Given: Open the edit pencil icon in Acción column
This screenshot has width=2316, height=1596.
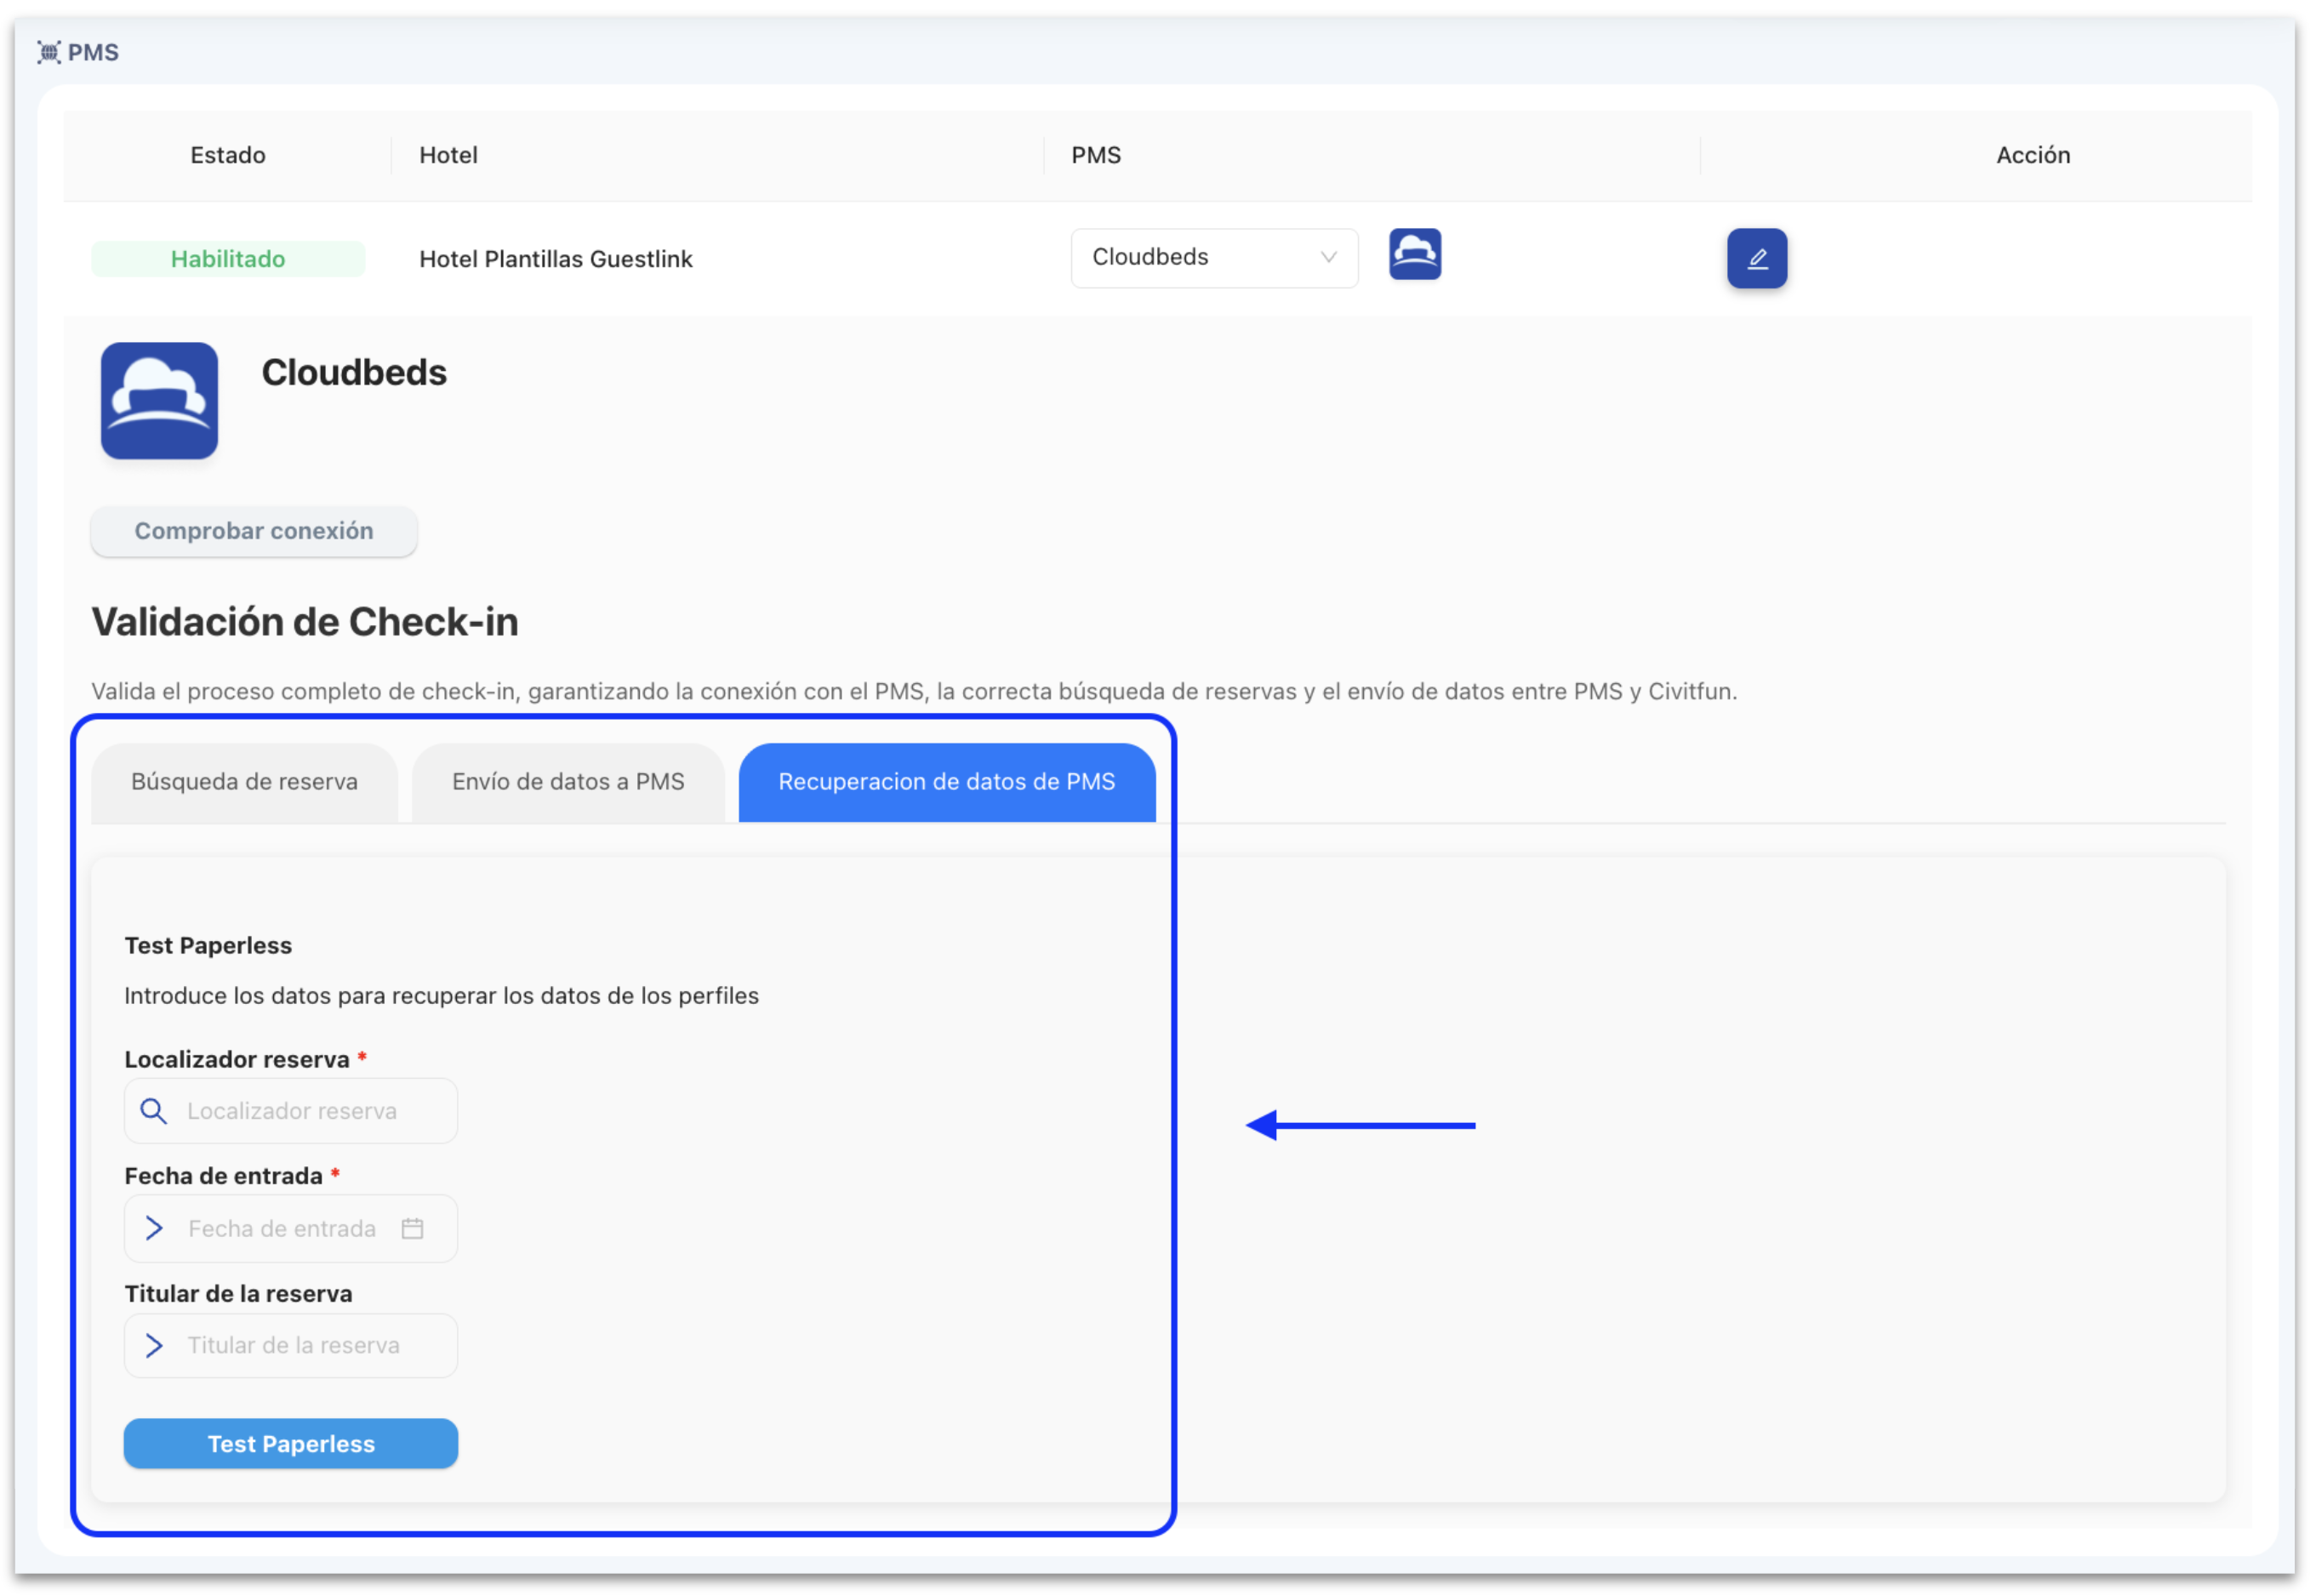Looking at the screenshot, I should coord(1756,258).
